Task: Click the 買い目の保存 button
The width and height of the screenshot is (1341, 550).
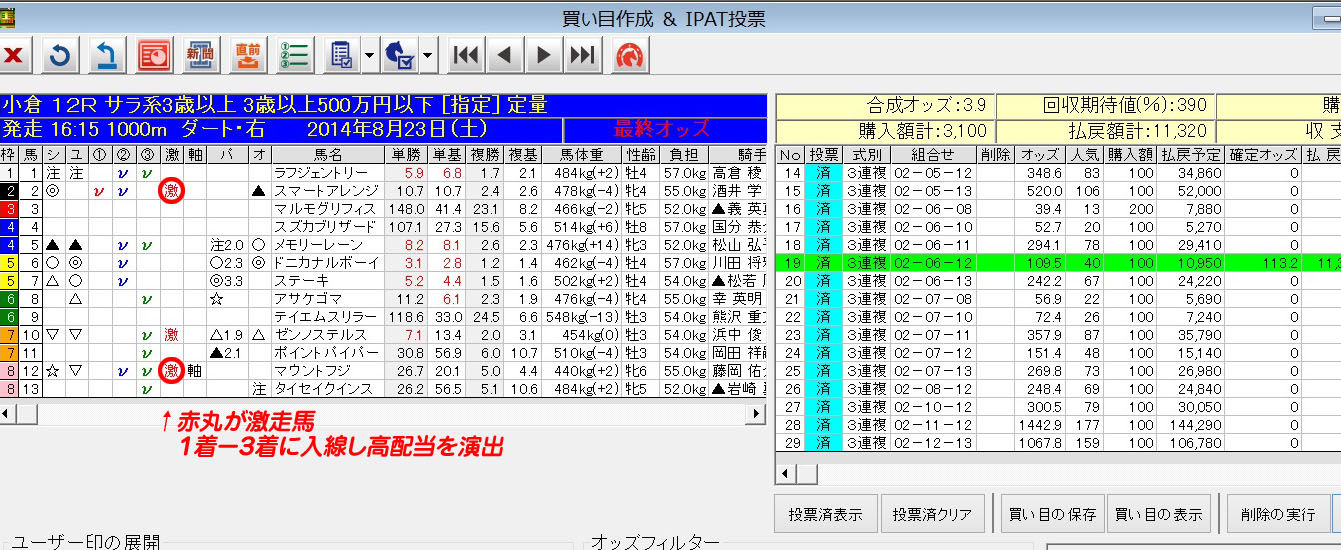Action: coord(1053,514)
